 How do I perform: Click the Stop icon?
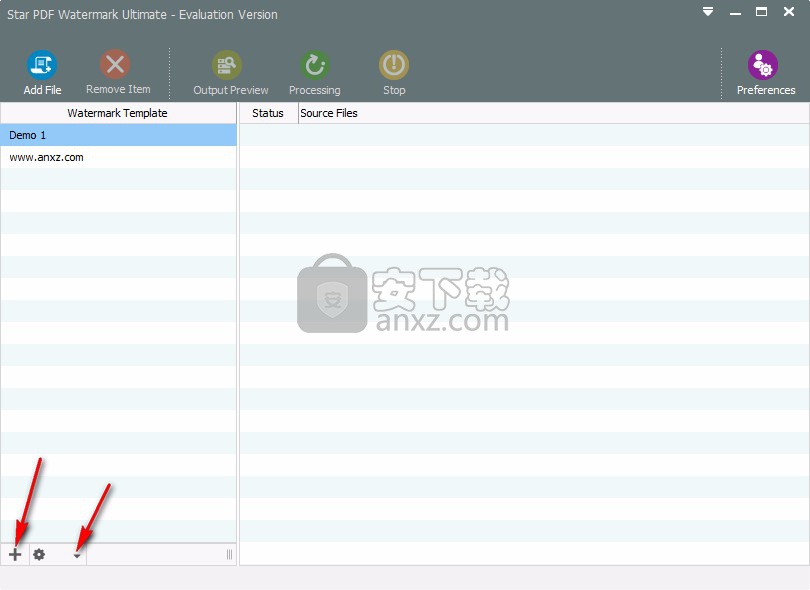(394, 66)
